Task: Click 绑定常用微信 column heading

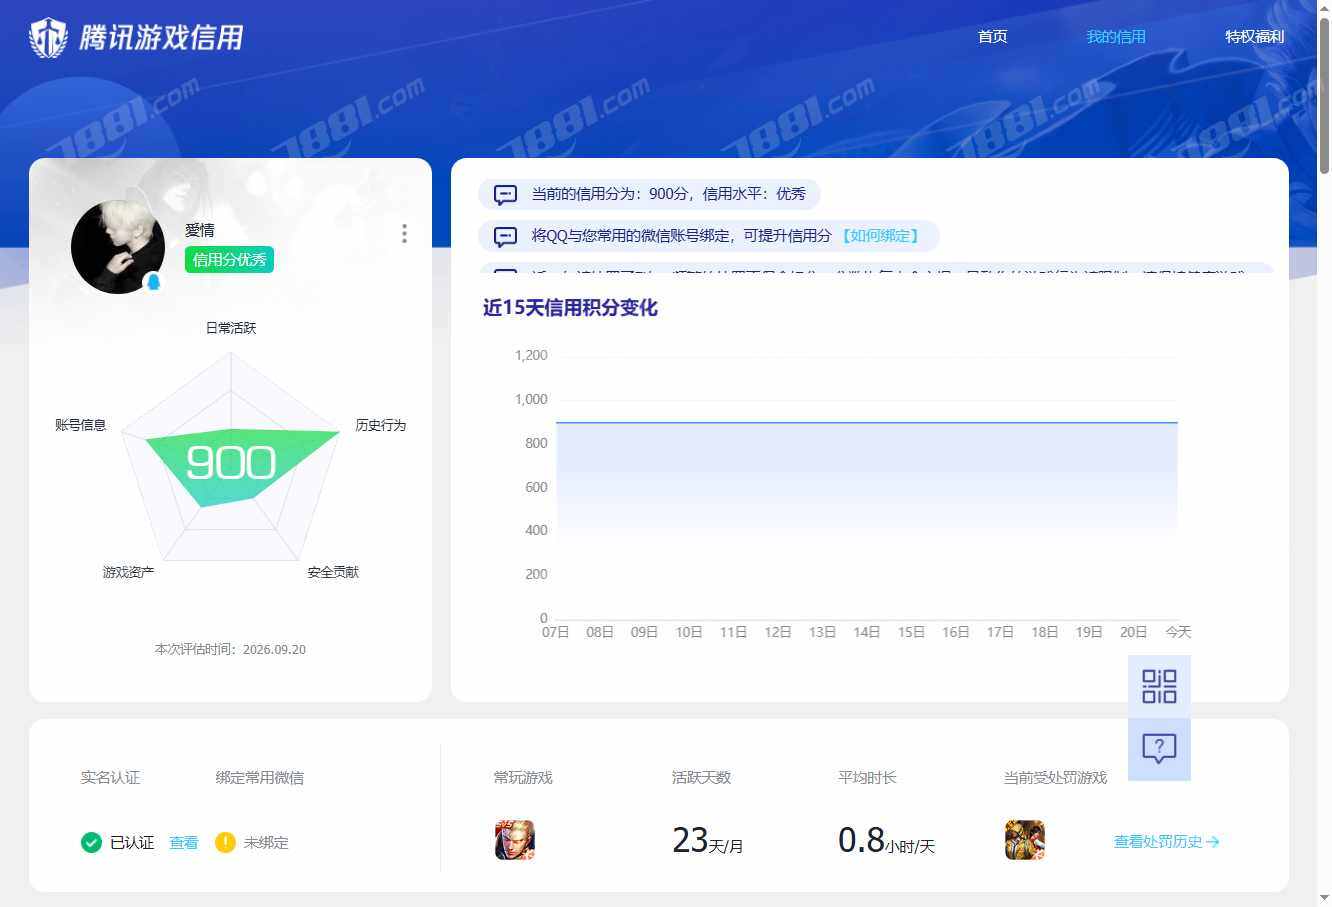Action: coord(259,777)
